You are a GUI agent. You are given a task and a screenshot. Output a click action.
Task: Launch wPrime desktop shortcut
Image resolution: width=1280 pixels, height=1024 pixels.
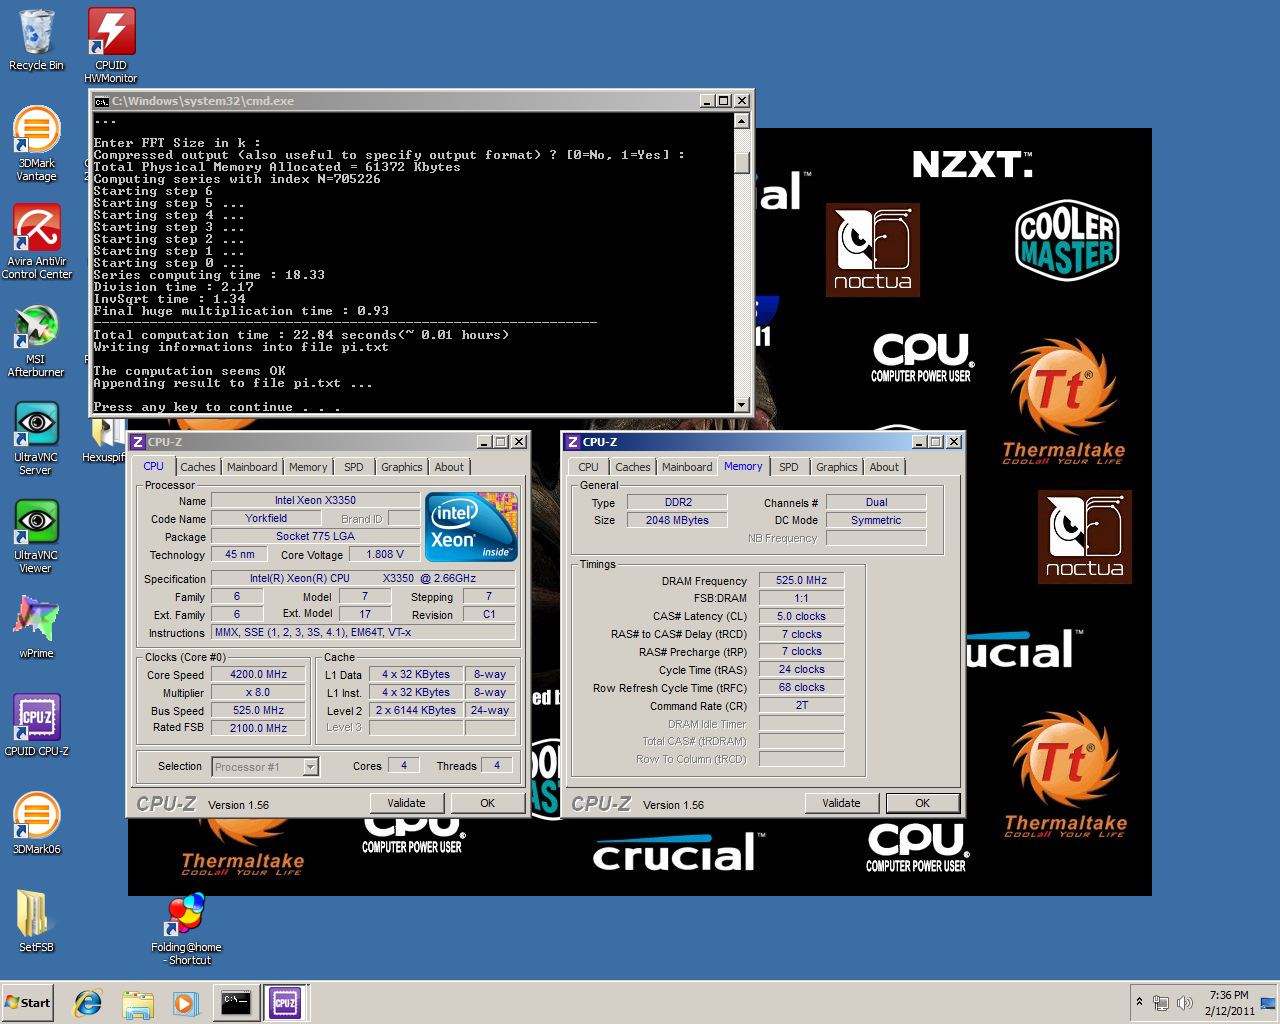click(x=36, y=627)
